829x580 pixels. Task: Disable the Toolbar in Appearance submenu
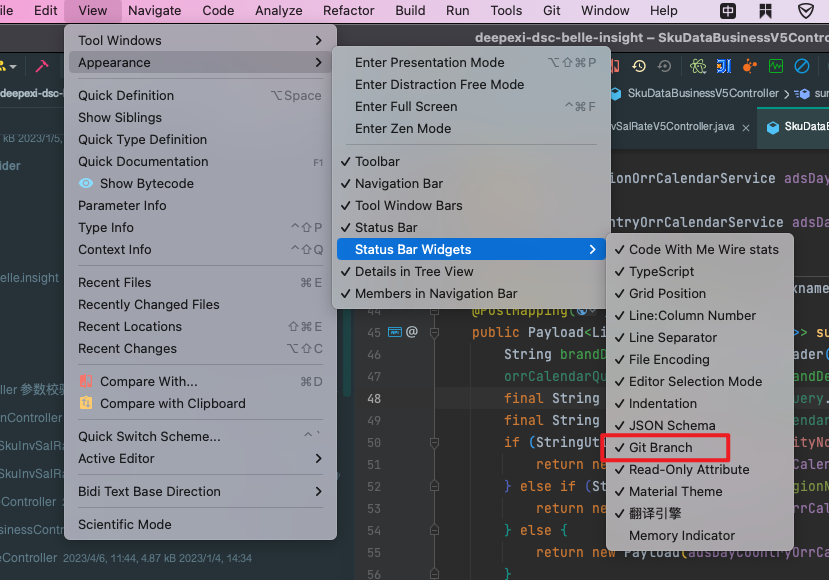(x=377, y=161)
